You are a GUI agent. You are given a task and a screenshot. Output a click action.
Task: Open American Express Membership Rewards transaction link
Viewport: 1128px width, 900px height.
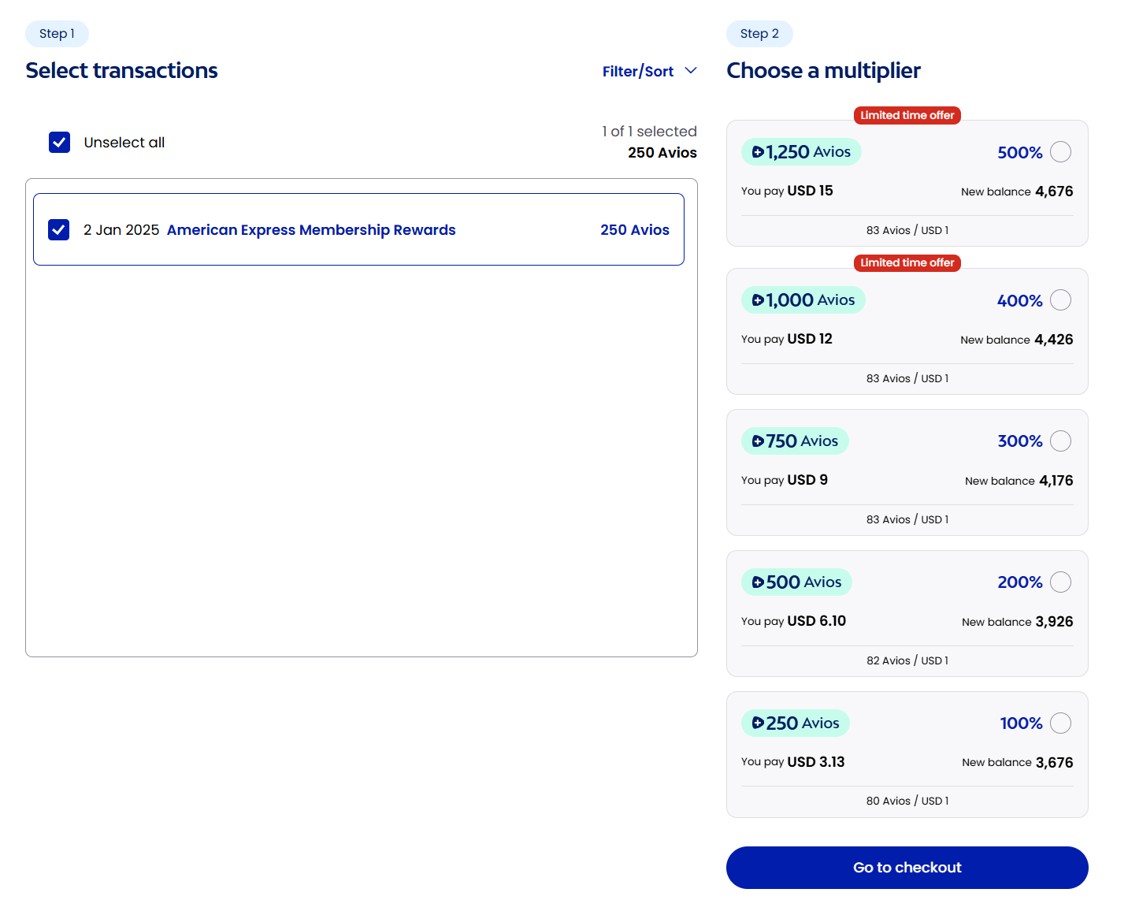311,230
